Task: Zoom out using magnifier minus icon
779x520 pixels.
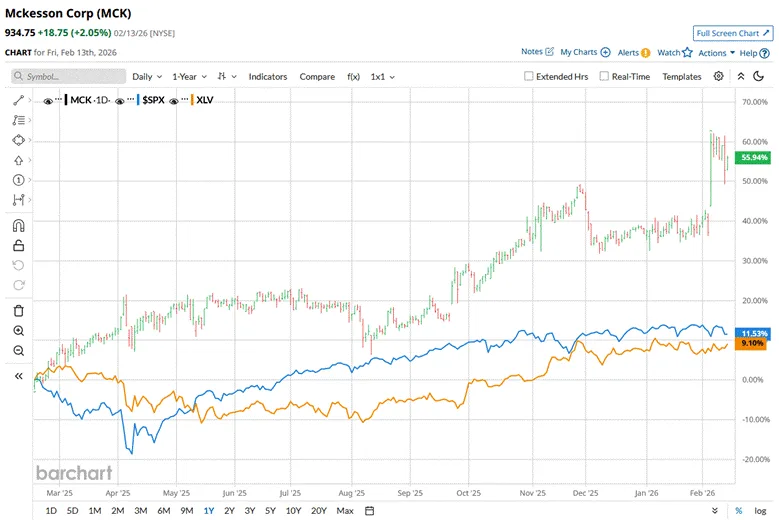Action: (x=18, y=350)
